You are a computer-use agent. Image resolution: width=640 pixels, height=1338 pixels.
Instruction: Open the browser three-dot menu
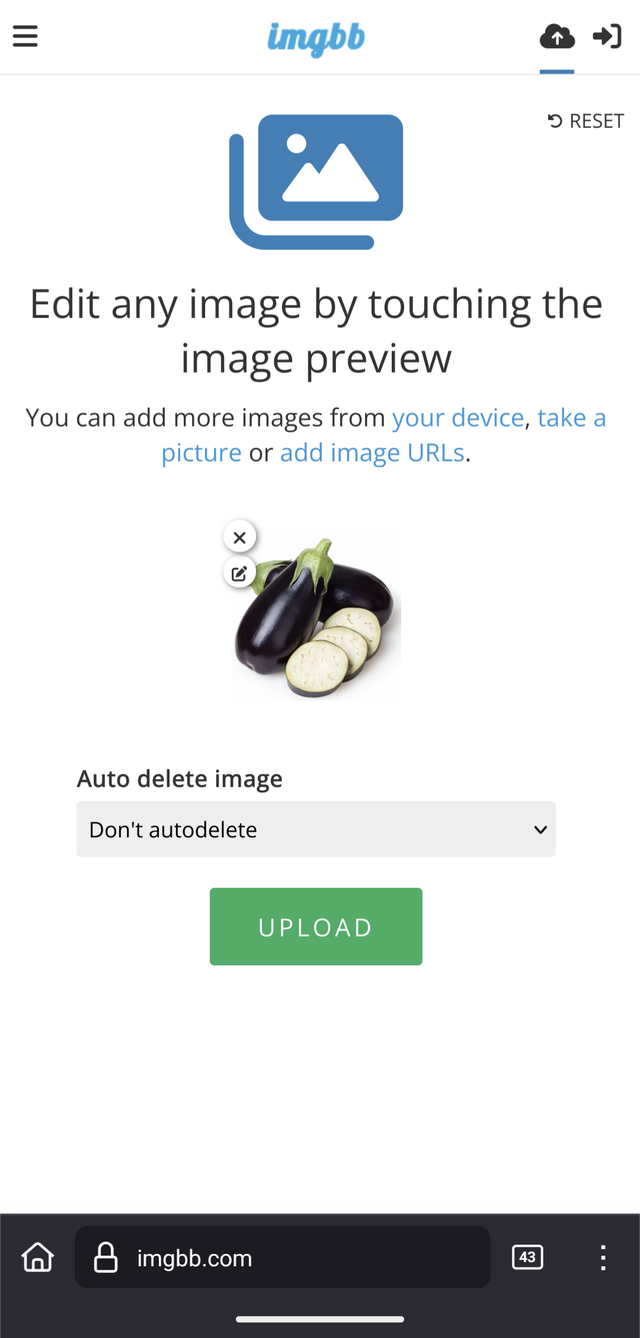coord(603,1257)
